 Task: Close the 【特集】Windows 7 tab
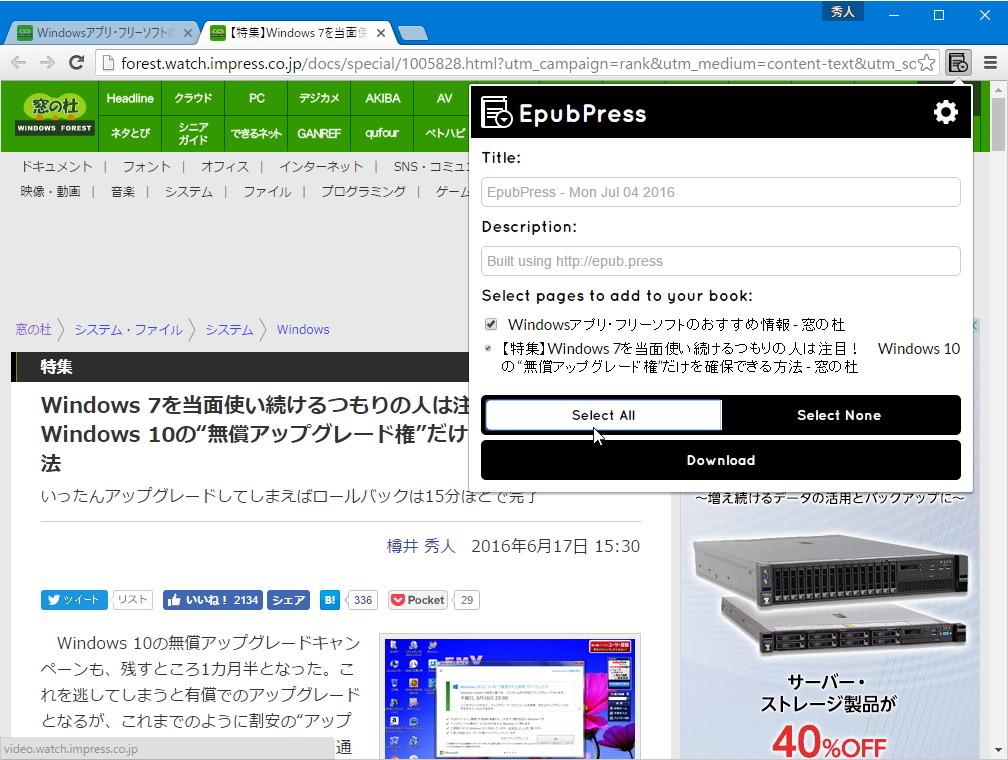(x=381, y=33)
